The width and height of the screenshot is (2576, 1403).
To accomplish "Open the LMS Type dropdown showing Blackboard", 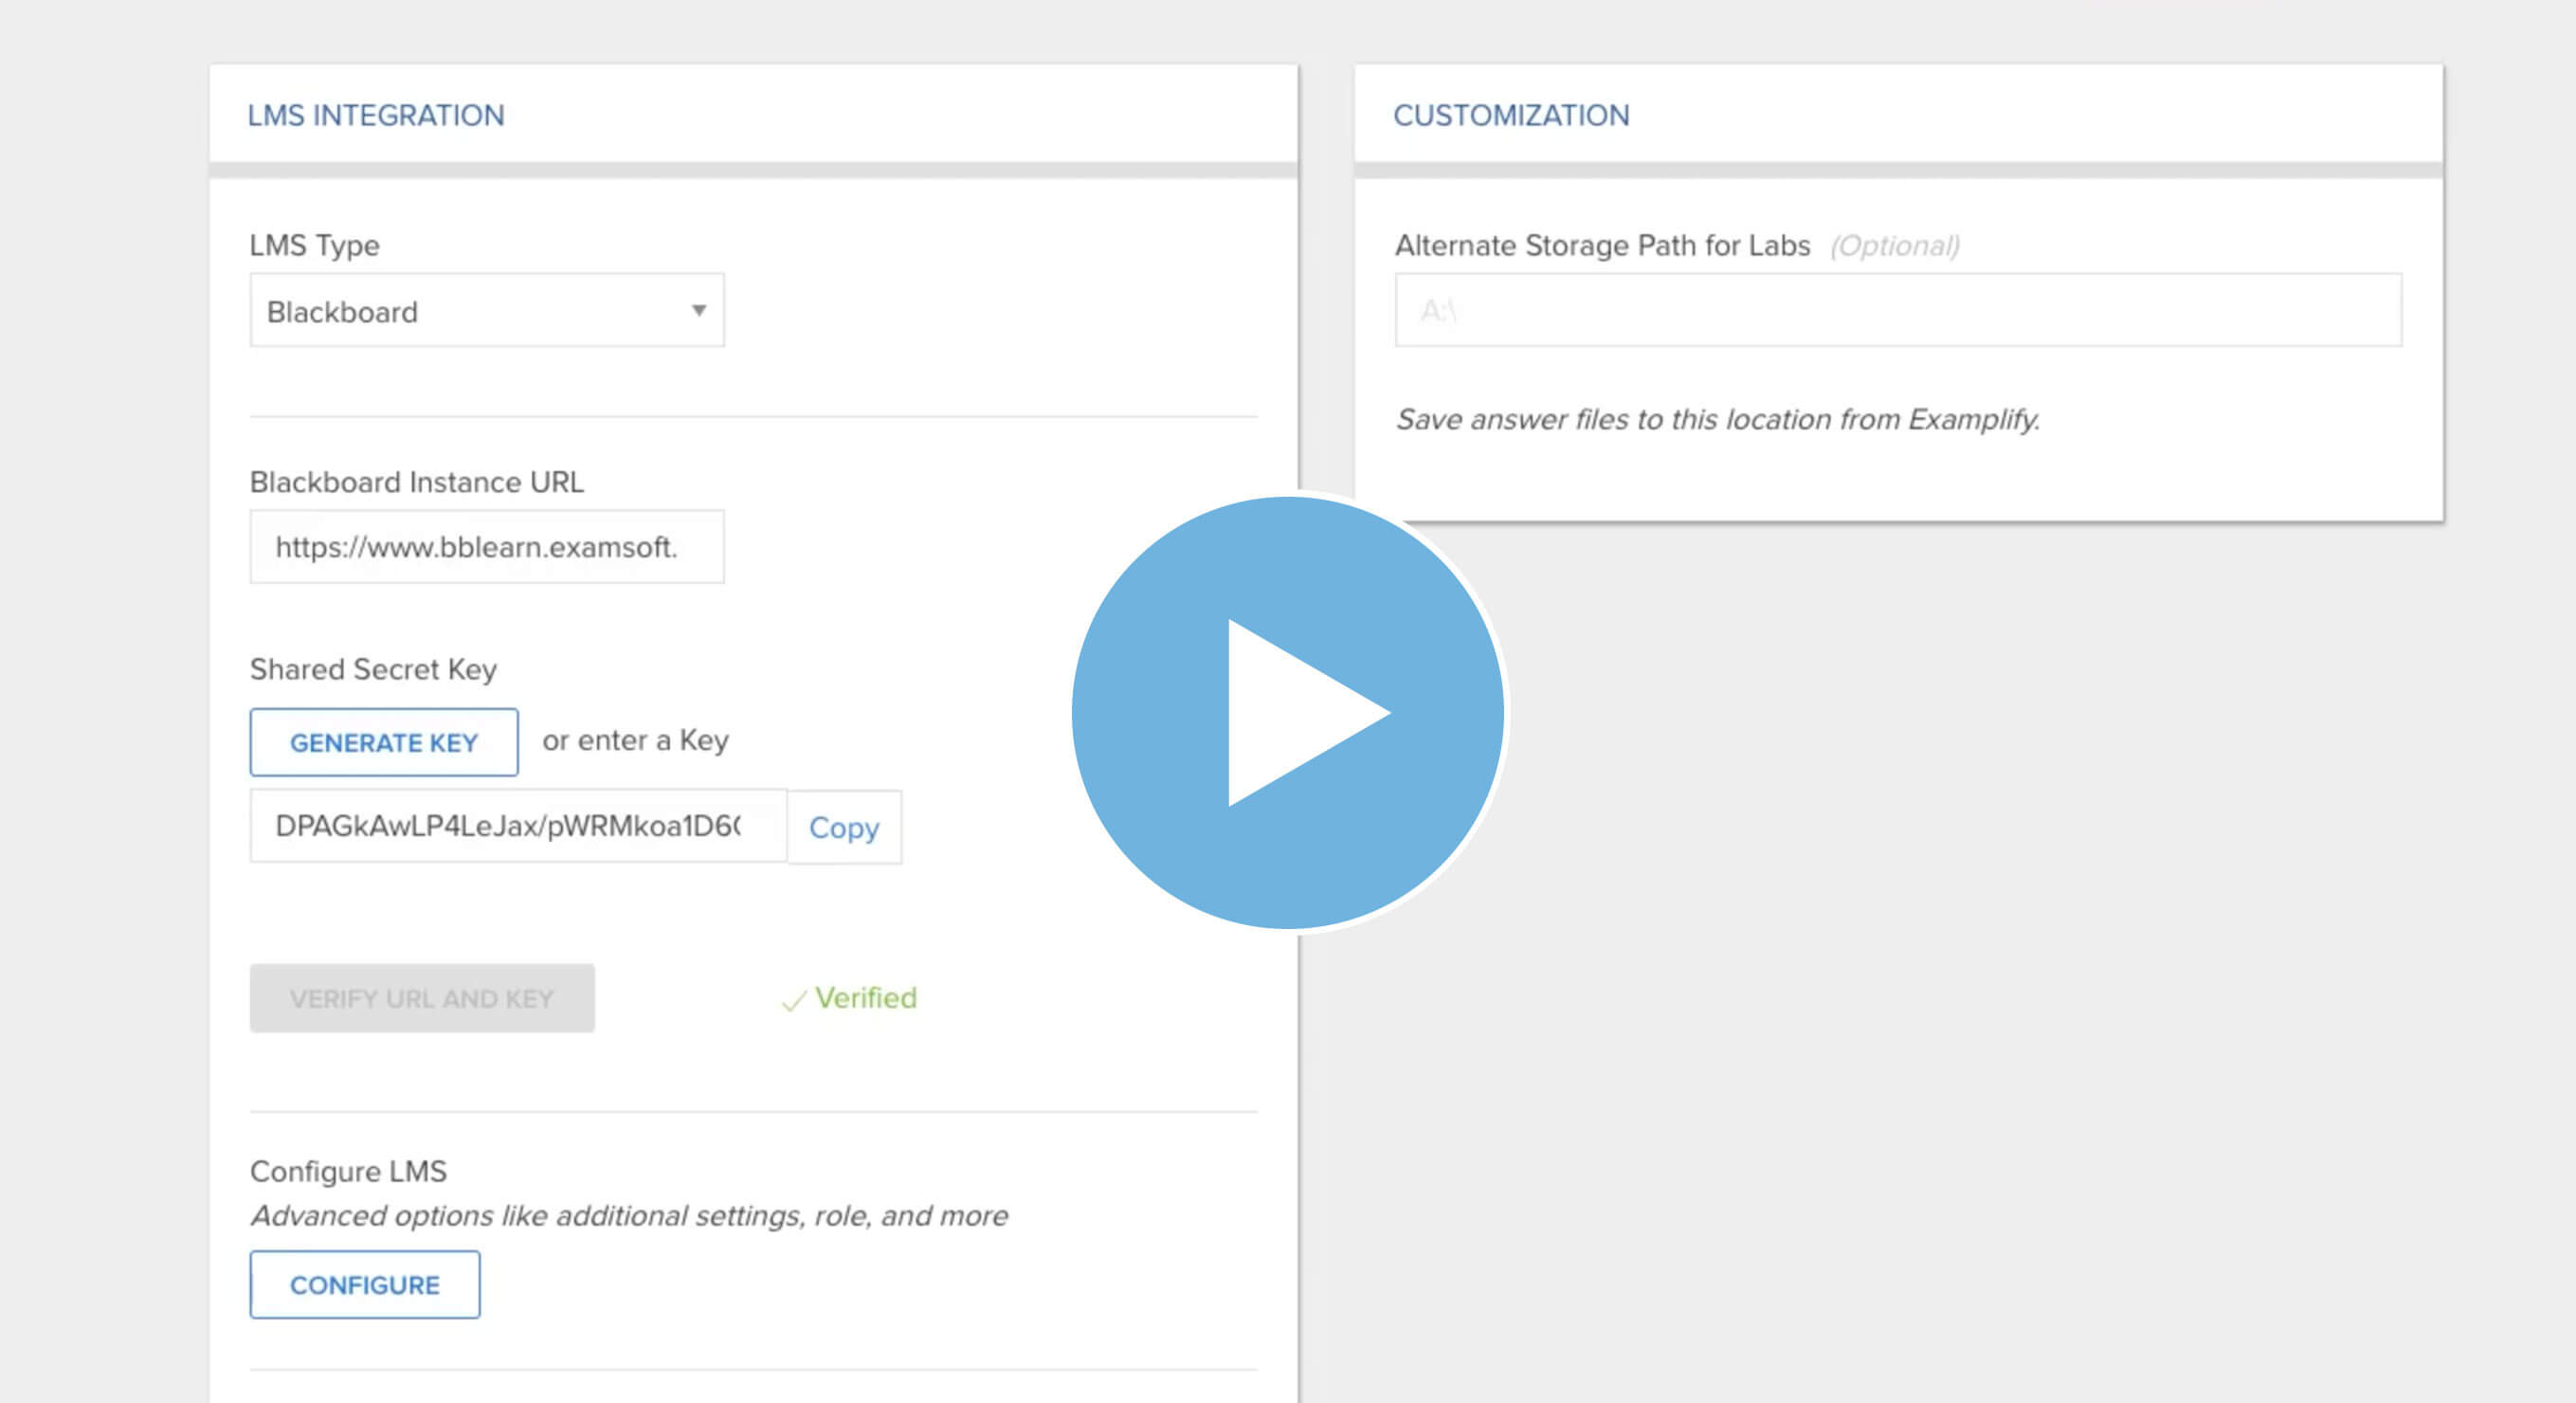I will [487, 310].
